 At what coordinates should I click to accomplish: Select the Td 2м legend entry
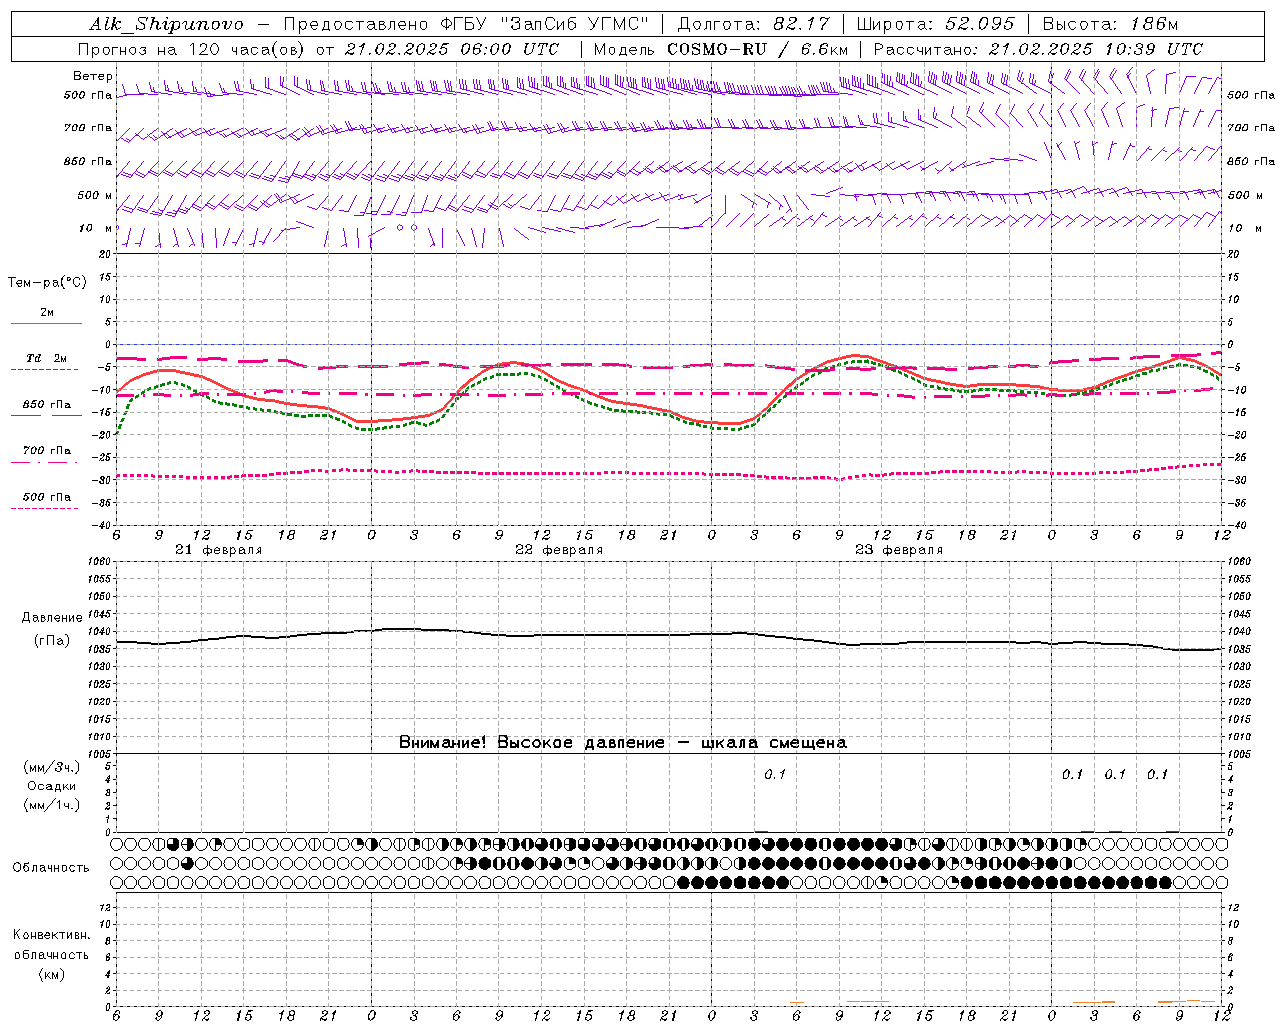(x=46, y=358)
